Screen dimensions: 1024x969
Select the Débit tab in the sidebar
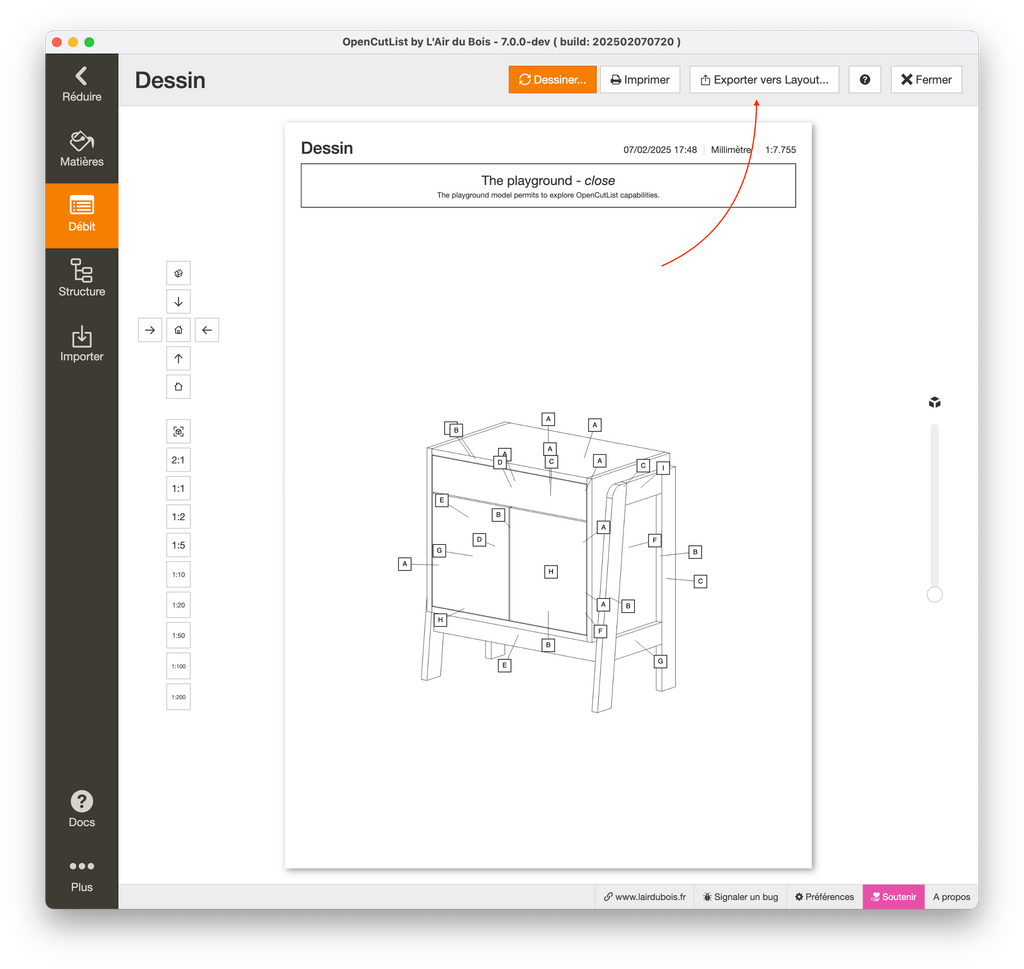coord(82,215)
